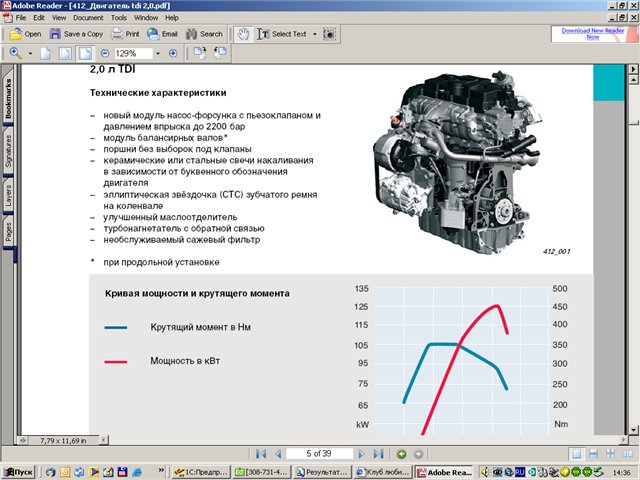The width and height of the screenshot is (640, 480).
Task: Click green Previous View arrow
Action: [402, 454]
